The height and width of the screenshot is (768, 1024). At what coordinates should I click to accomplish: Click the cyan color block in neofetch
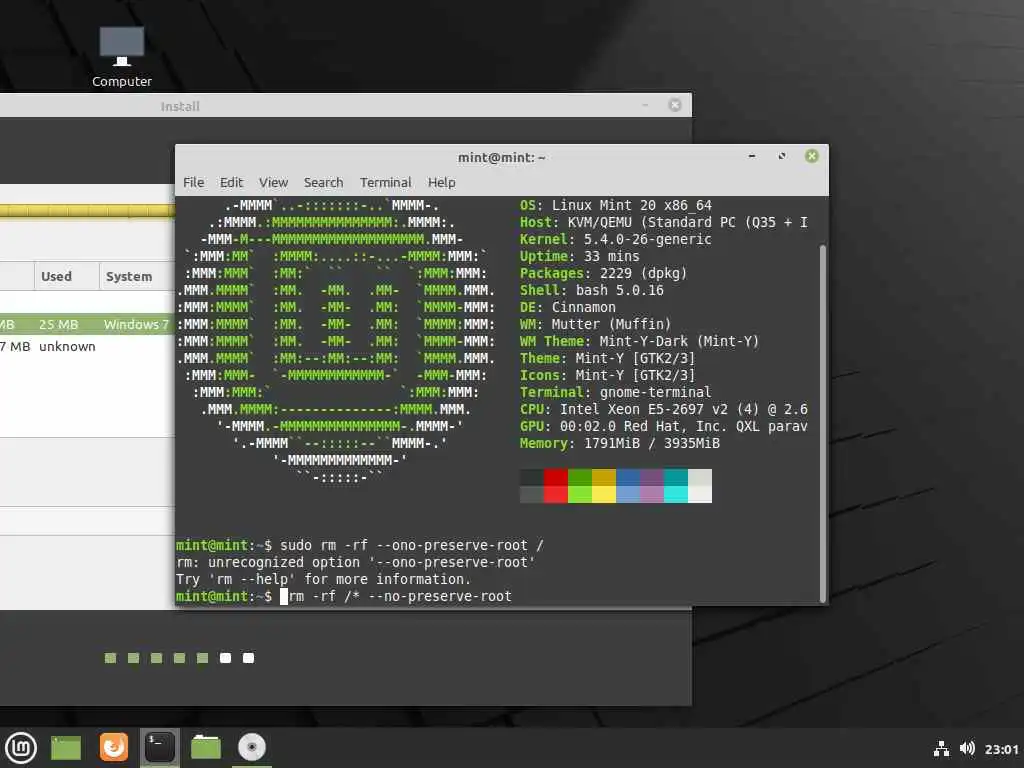click(676, 486)
